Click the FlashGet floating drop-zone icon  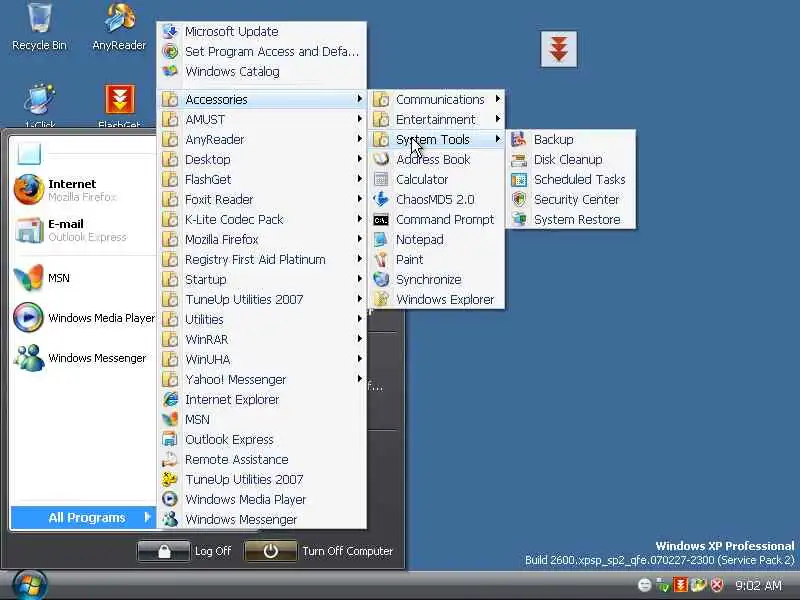pyautogui.click(x=559, y=49)
